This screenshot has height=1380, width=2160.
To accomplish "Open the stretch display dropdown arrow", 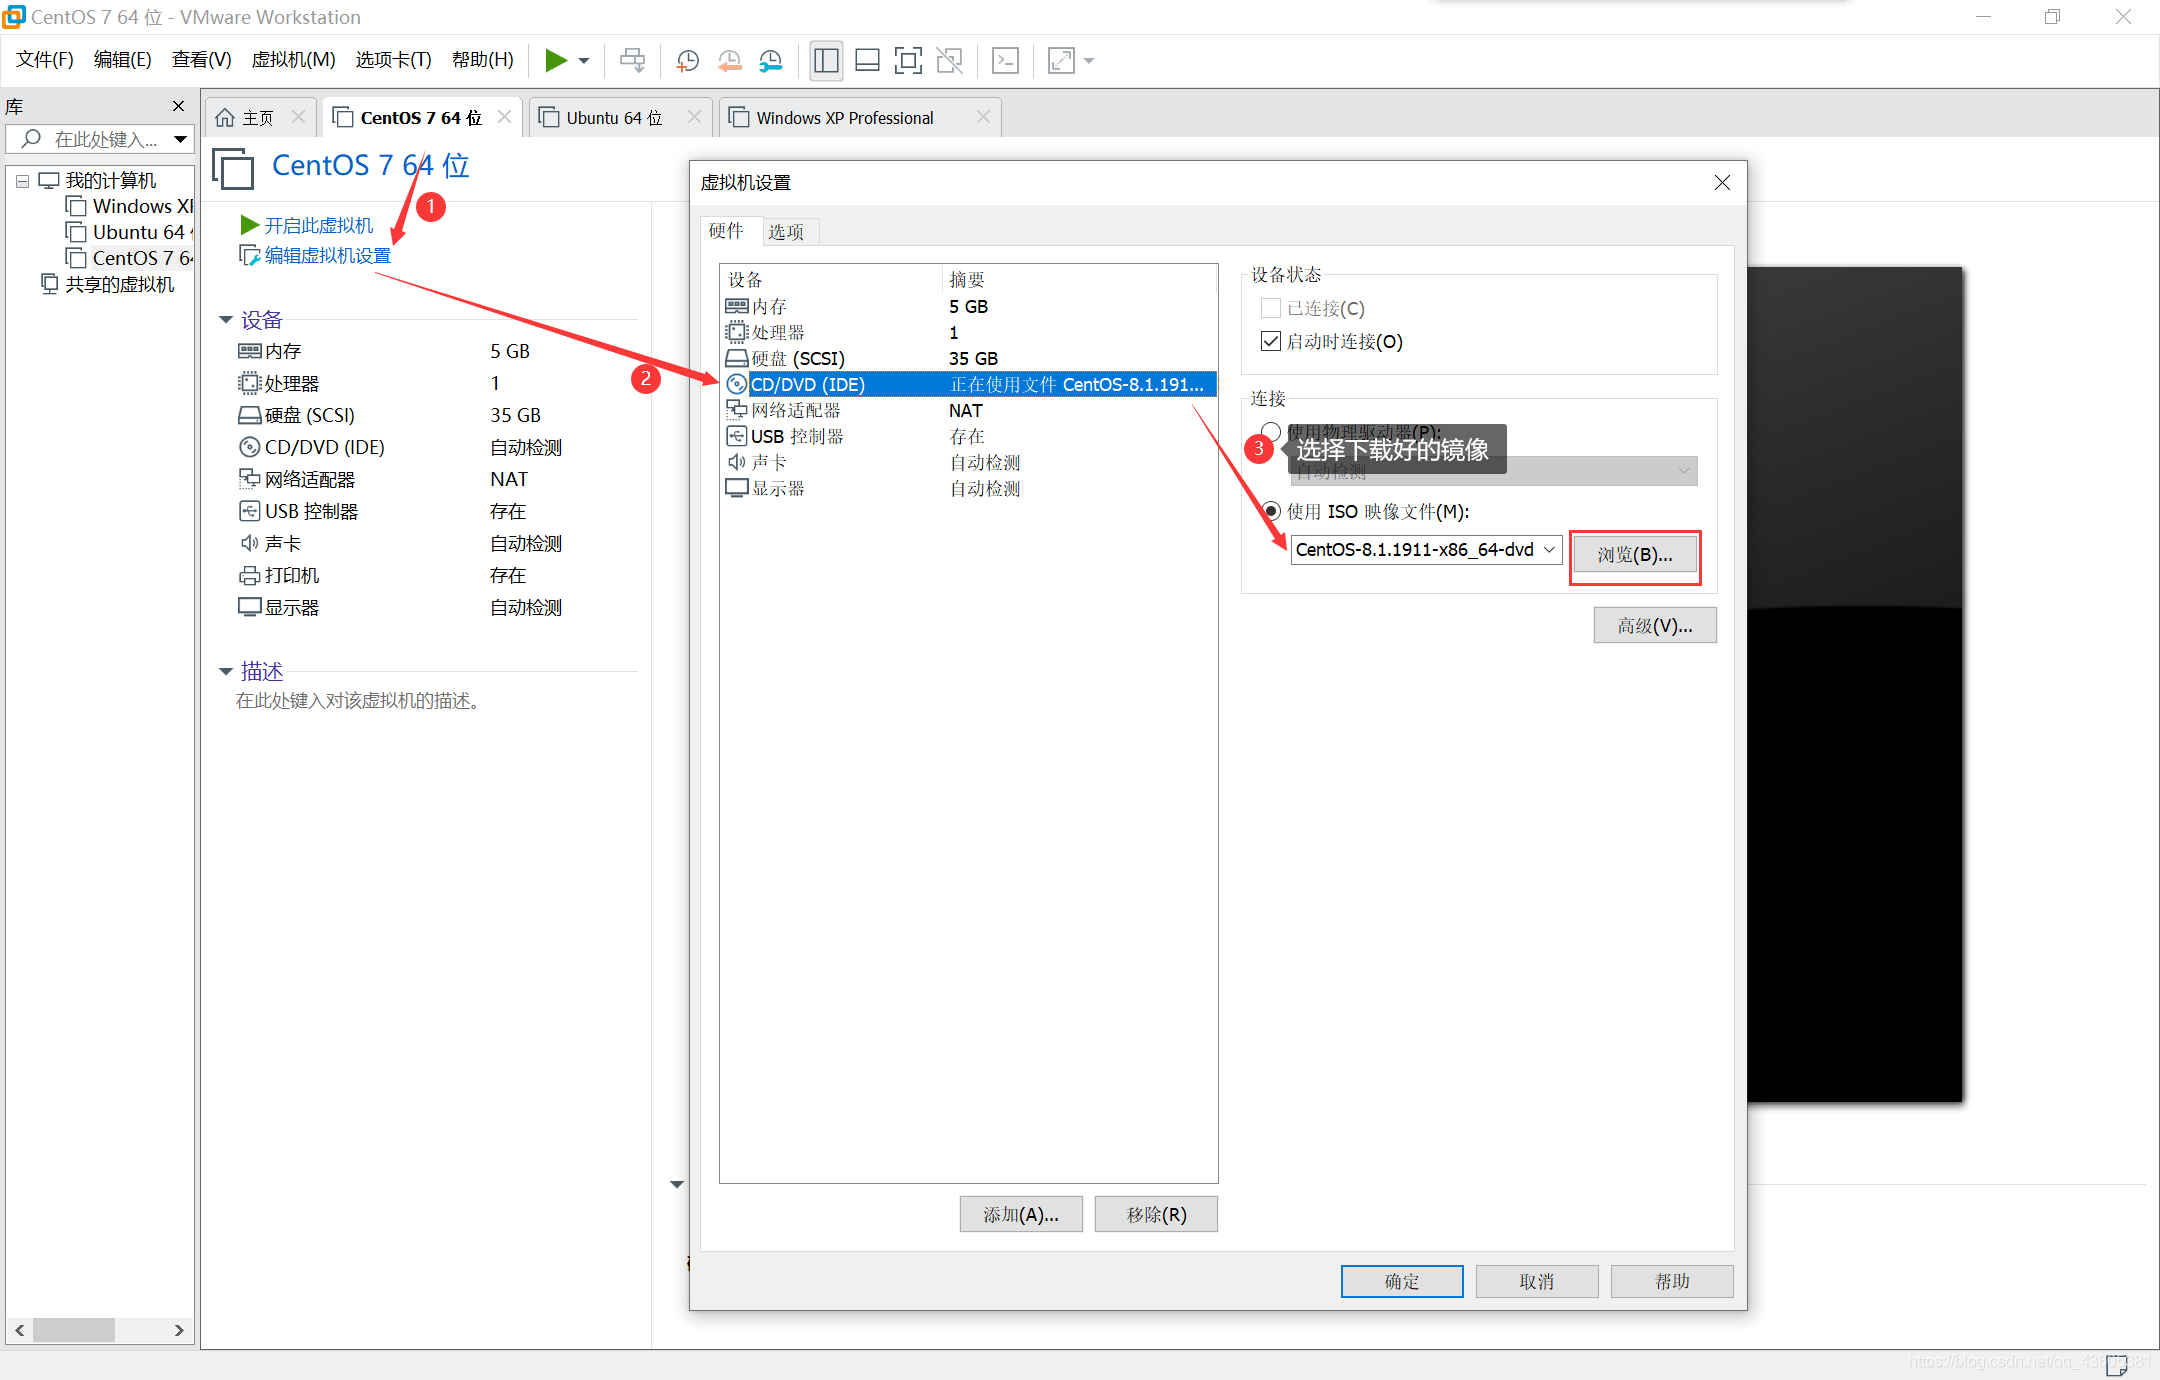I will (1089, 61).
